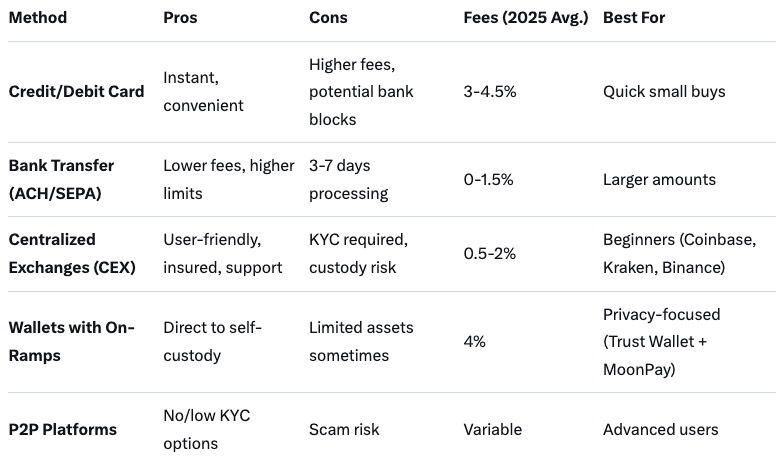Select the P2P Platforms row label
This screenshot has height=458, width=778.
tap(62, 429)
